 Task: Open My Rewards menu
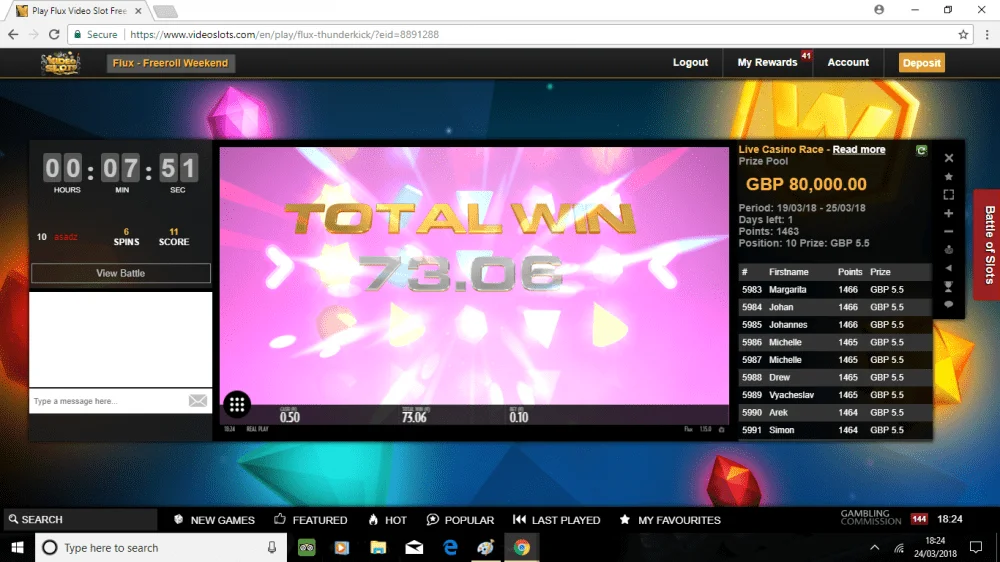tap(767, 63)
